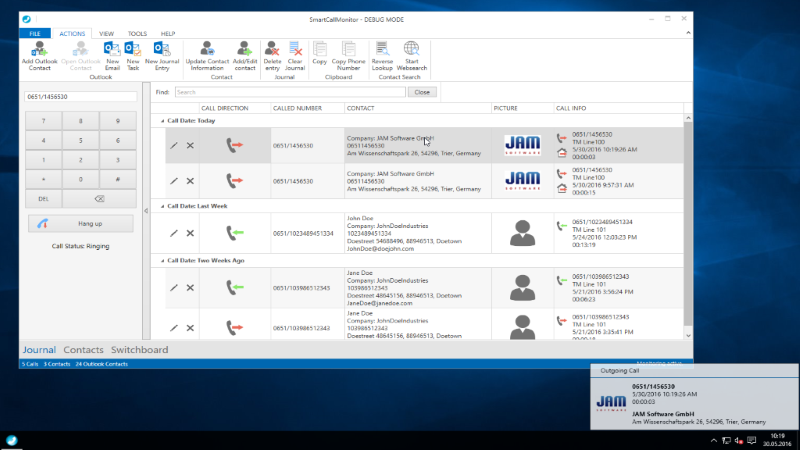Delete the 9:57:31 AM call entry
The width and height of the screenshot is (800, 450).
tap(190, 181)
